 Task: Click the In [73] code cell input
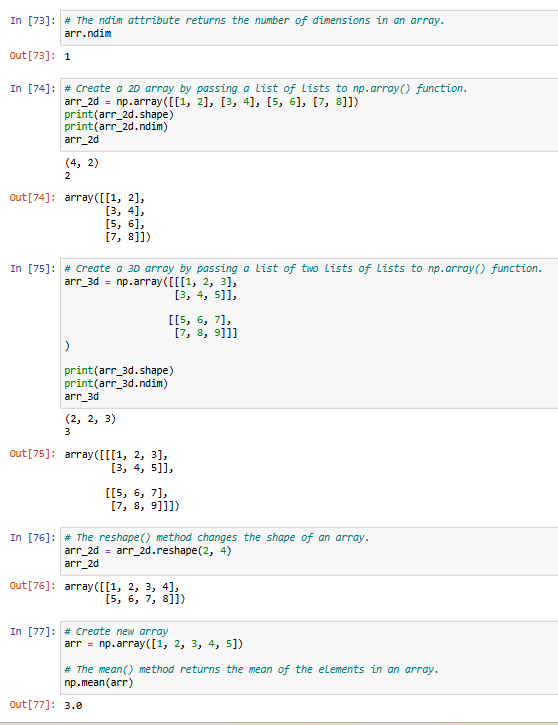click(309, 28)
